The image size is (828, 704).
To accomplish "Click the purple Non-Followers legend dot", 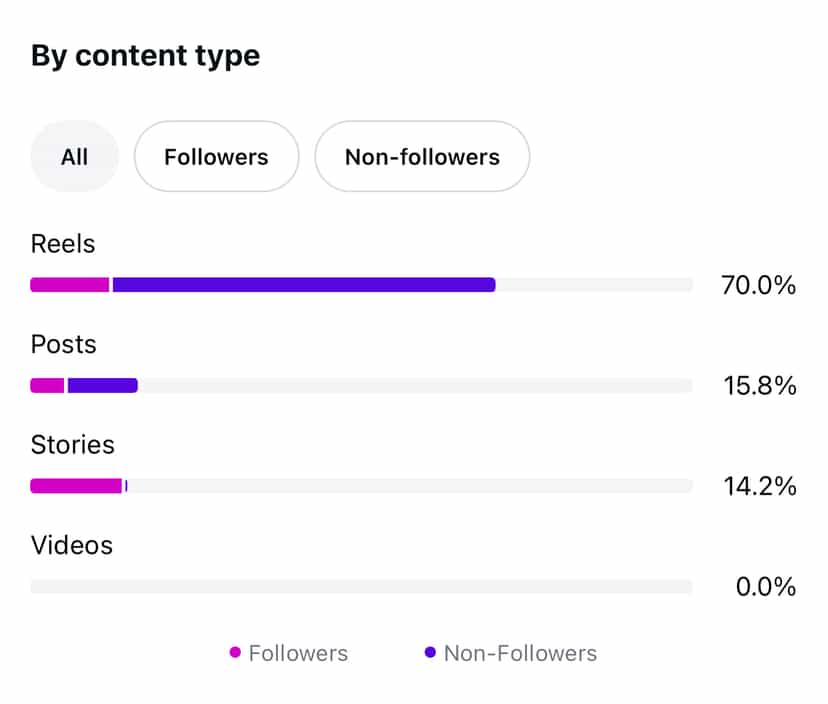I will pyautogui.click(x=430, y=653).
